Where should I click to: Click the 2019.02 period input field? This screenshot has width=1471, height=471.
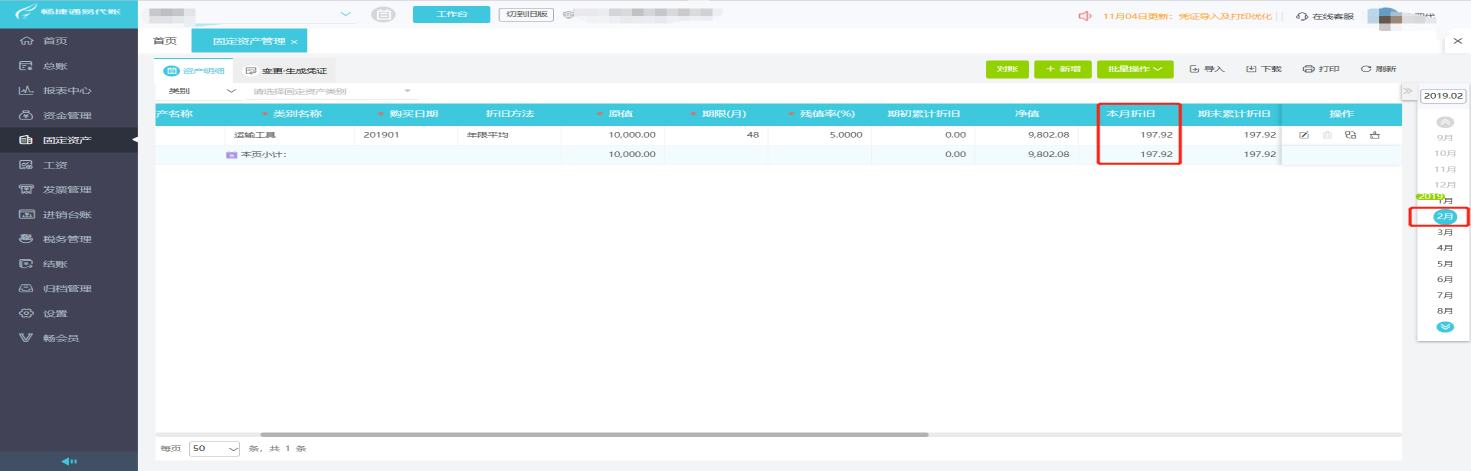1444,96
